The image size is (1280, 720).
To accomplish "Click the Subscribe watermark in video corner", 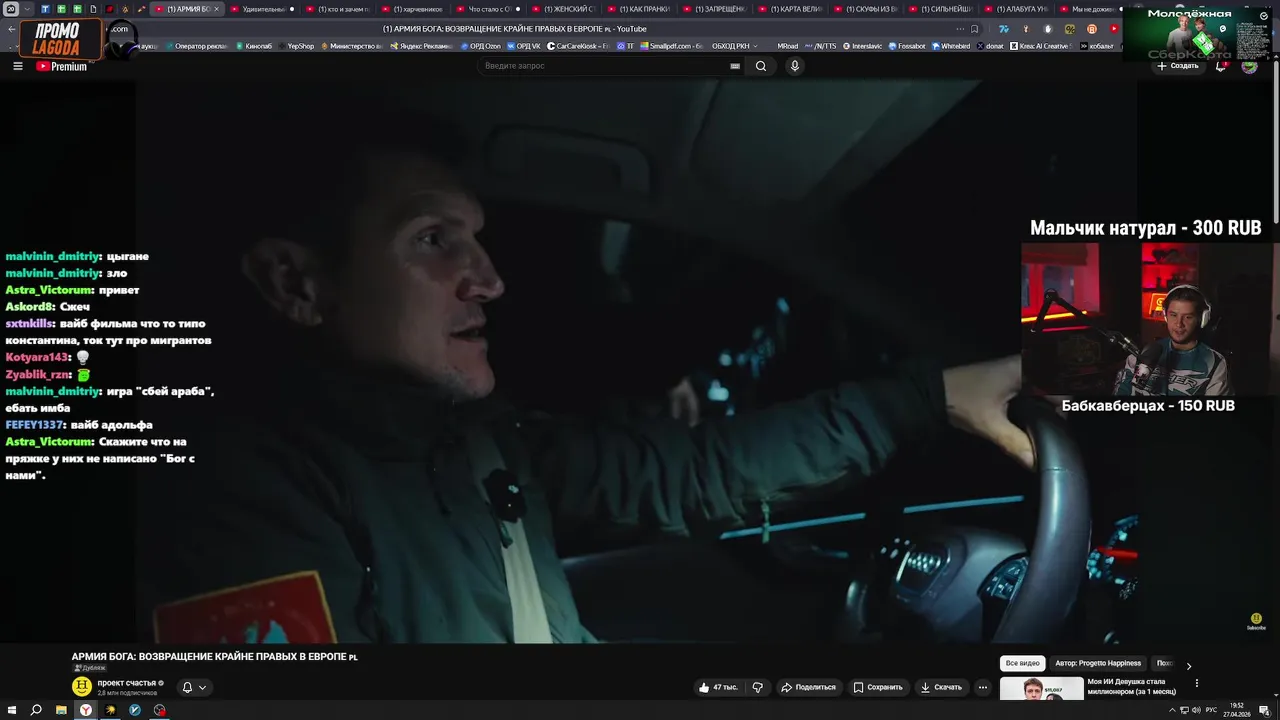I will (x=1256, y=621).
